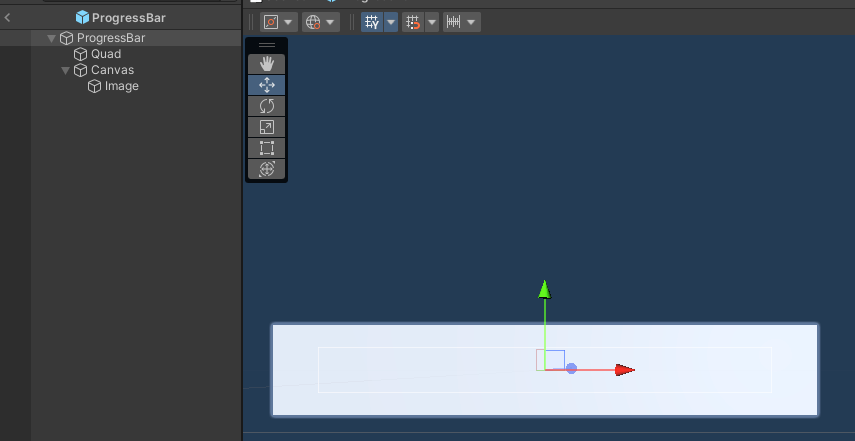Screen dimensions: 855x441
Task: Select the Rect tool
Action: 267,148
